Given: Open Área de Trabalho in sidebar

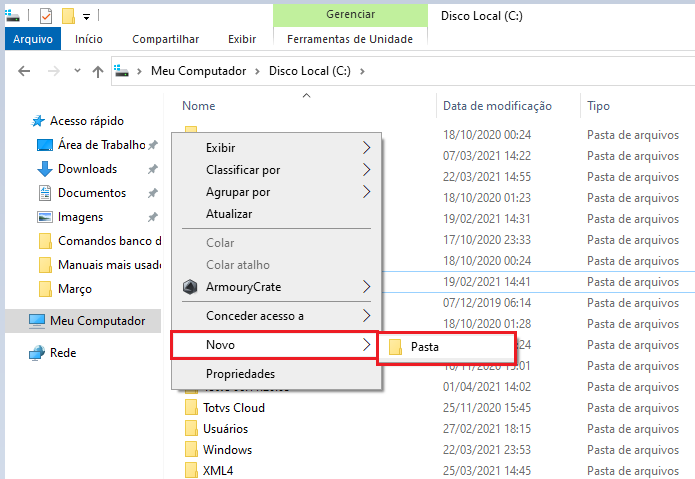Looking at the screenshot, I should tap(102, 145).
